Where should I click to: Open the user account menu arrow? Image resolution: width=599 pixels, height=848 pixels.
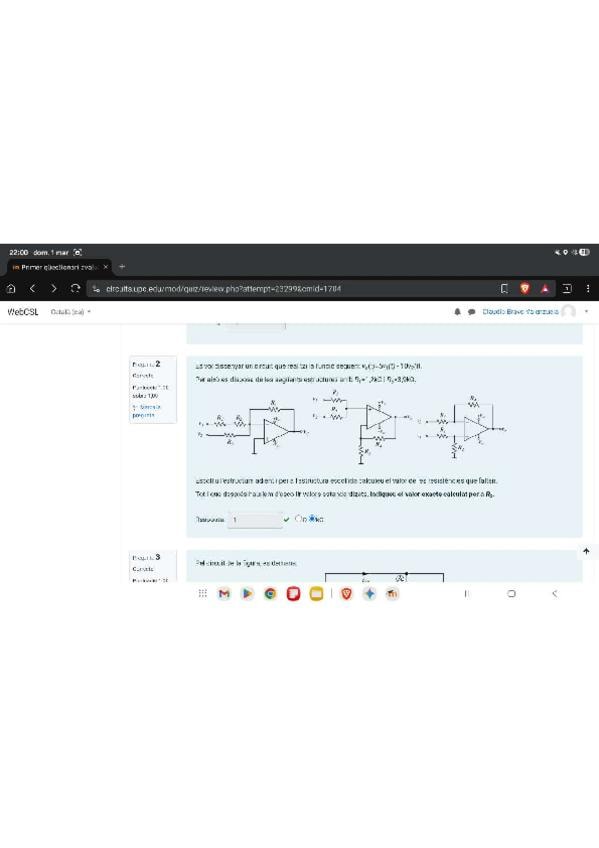tap(587, 312)
